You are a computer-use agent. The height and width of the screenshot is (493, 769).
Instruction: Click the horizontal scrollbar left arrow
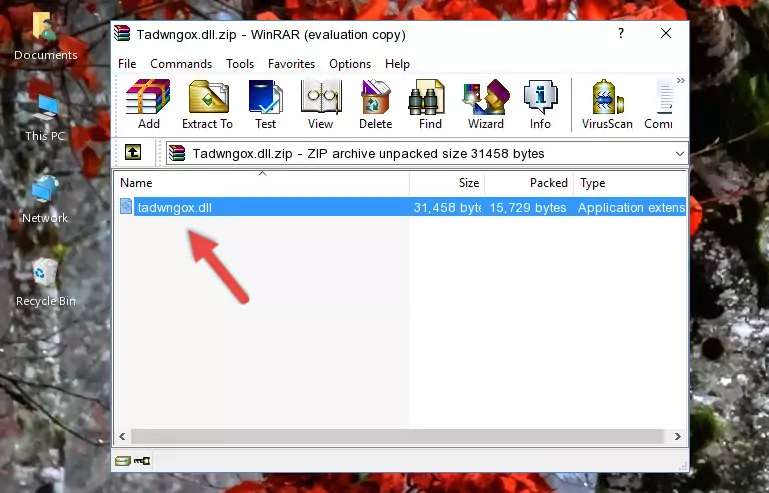123,436
